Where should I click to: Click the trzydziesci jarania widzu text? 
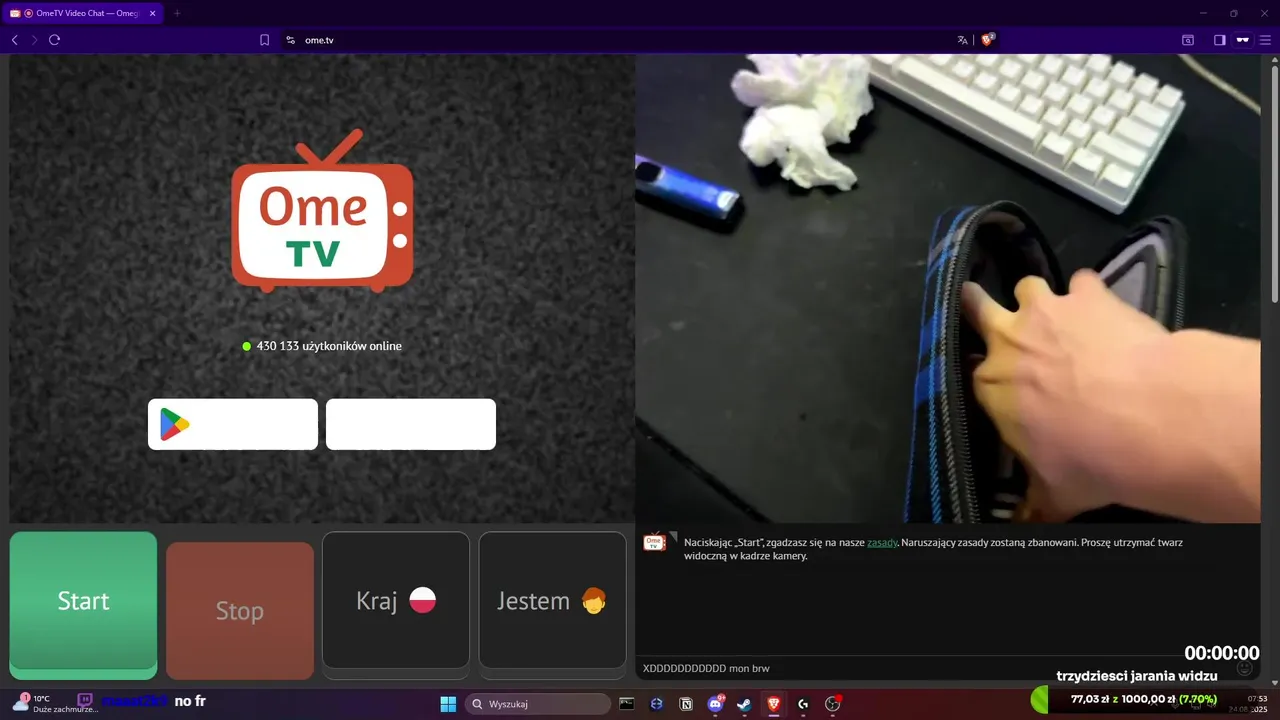click(1137, 676)
